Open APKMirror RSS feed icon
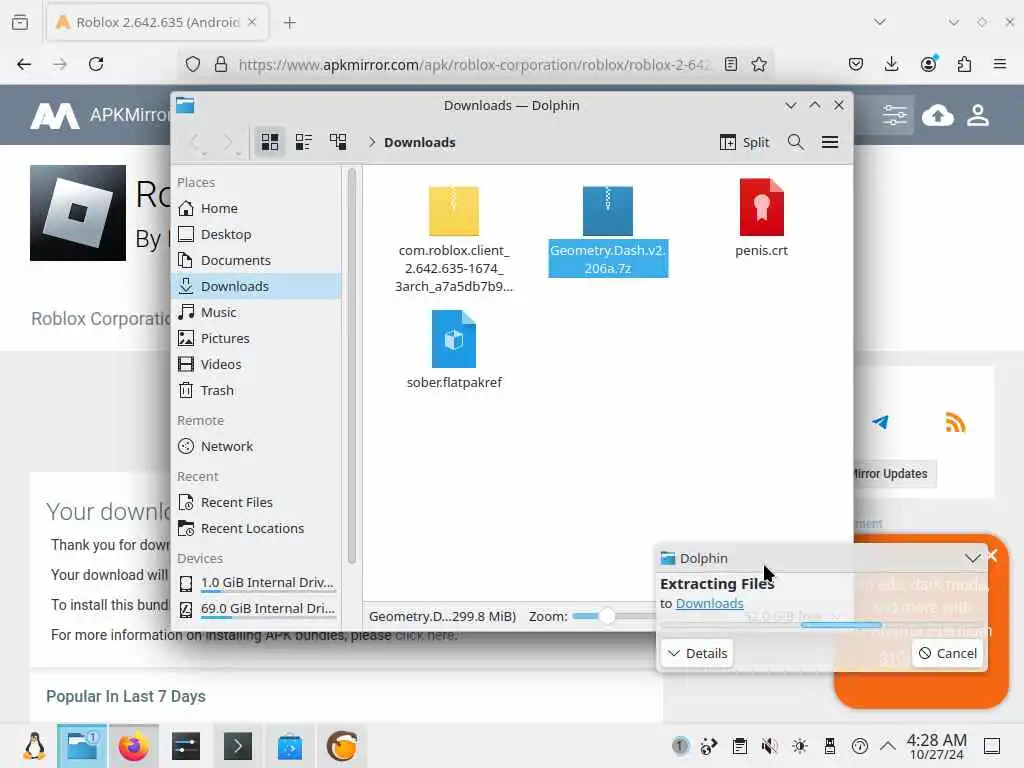This screenshot has width=1024, height=768. 955,423
